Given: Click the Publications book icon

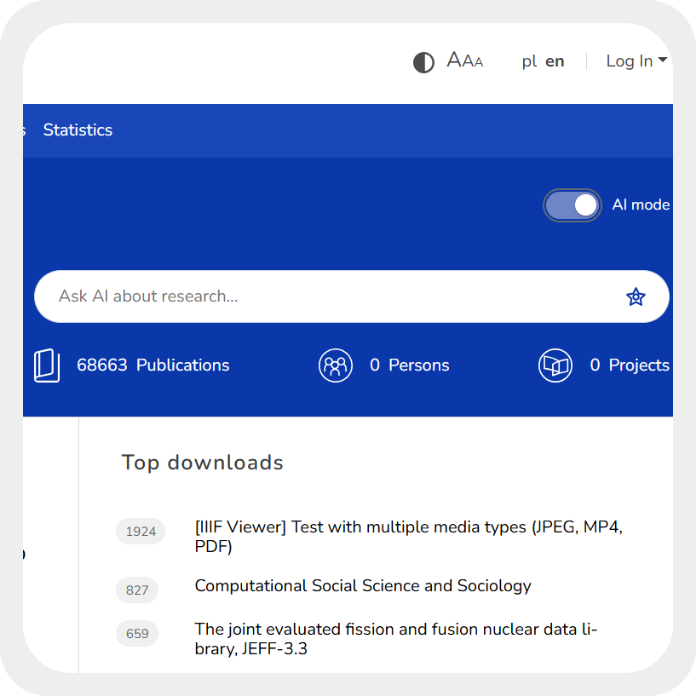Looking at the screenshot, I should [47, 366].
